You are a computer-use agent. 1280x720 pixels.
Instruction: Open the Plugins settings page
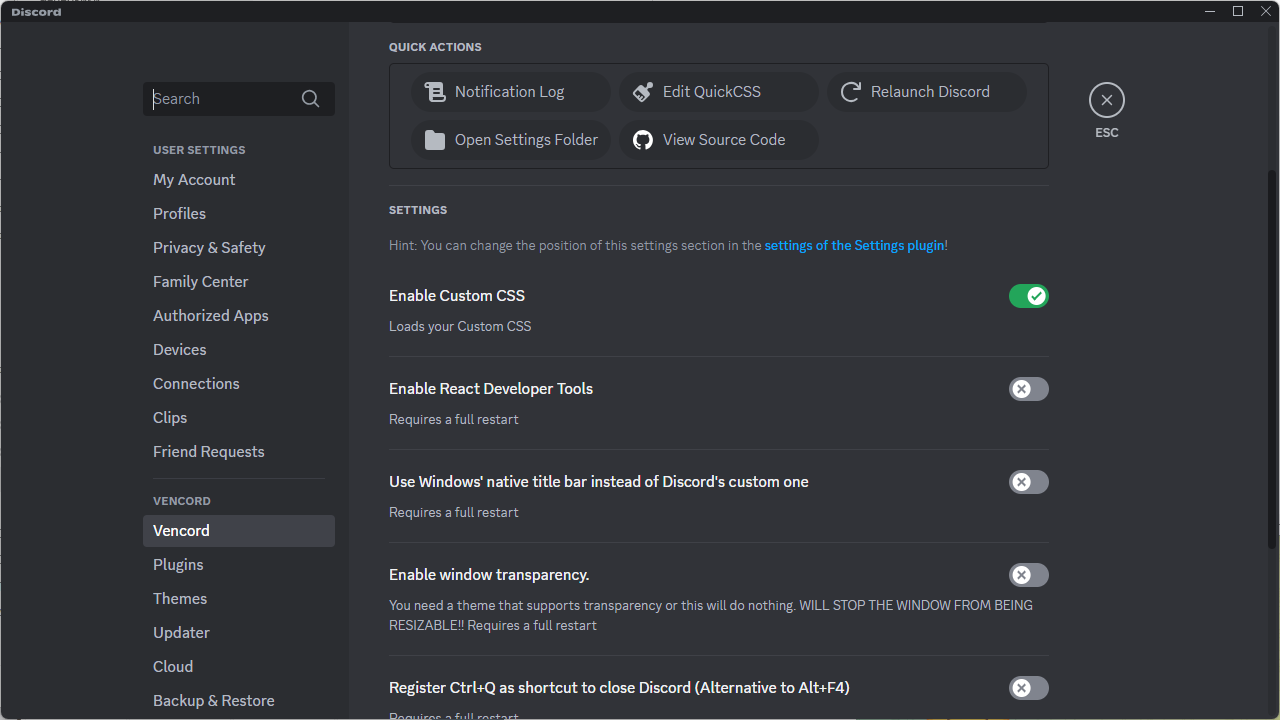tap(178, 565)
